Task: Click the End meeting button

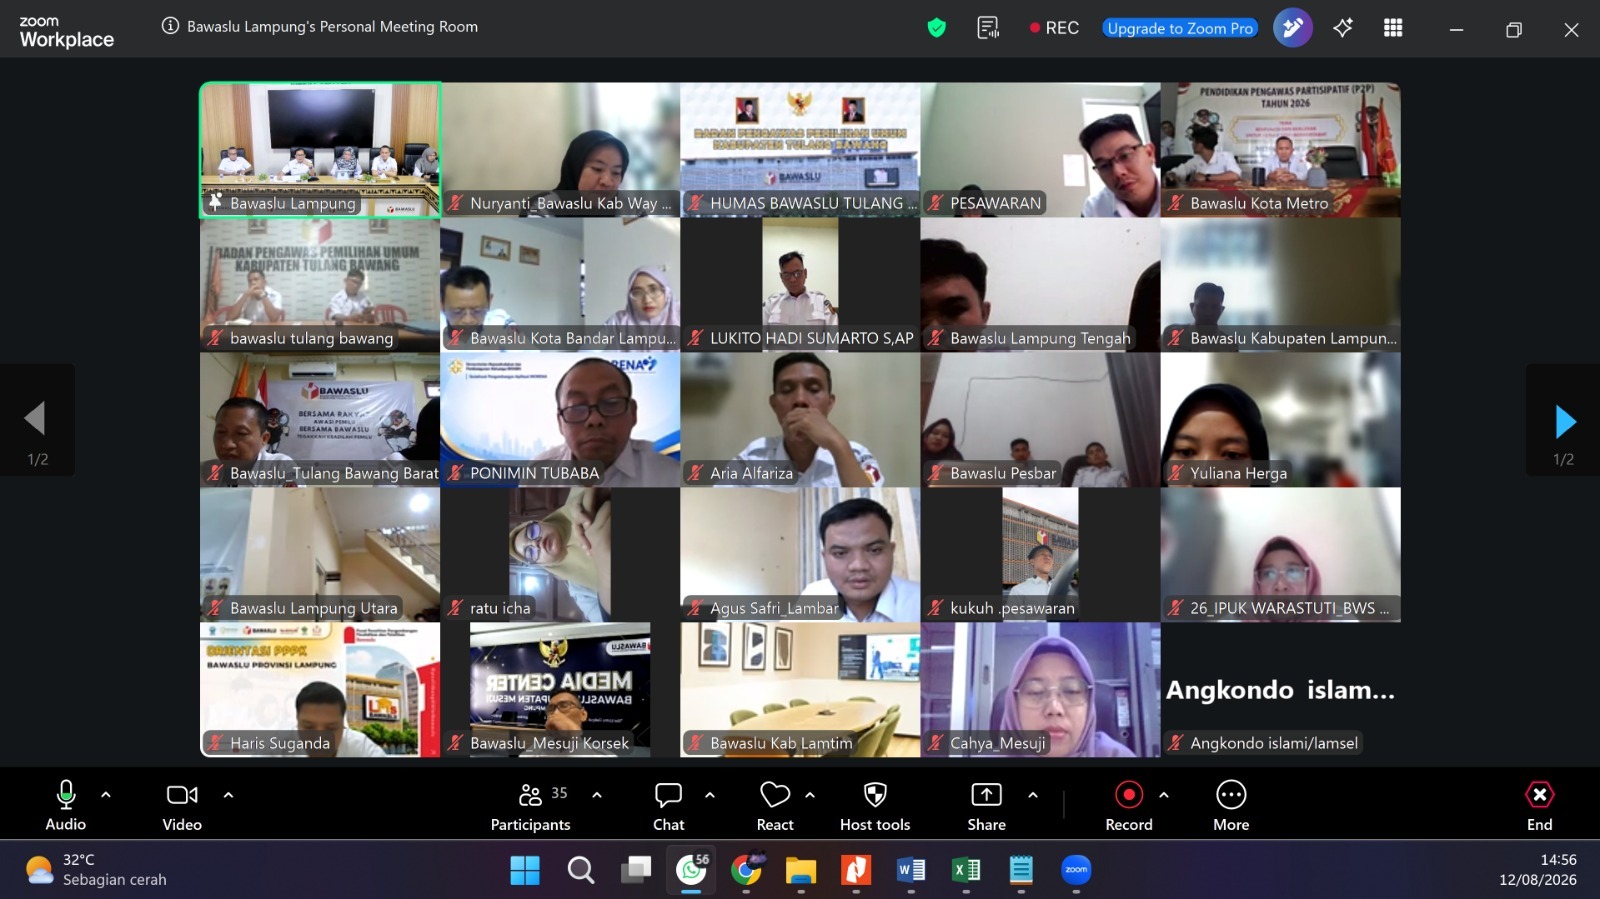Action: click(x=1540, y=805)
